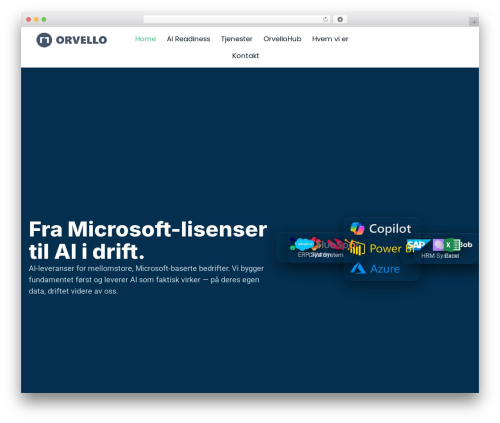Viewport: 500px width, 423px height.
Task: Open the Tjenester menu
Action: click(237, 39)
